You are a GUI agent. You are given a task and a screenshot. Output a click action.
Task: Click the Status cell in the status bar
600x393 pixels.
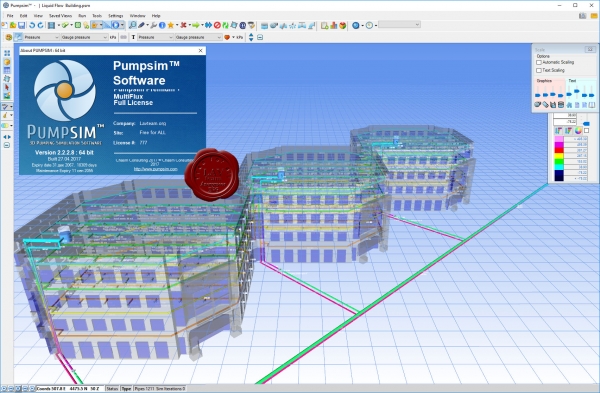(x=112, y=388)
